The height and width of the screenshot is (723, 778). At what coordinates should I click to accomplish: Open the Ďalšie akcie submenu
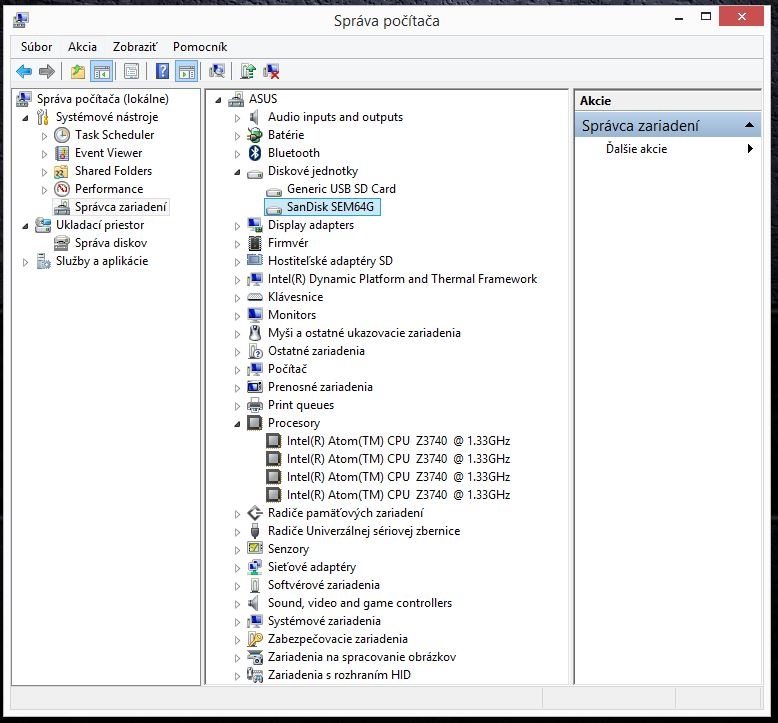[636, 149]
